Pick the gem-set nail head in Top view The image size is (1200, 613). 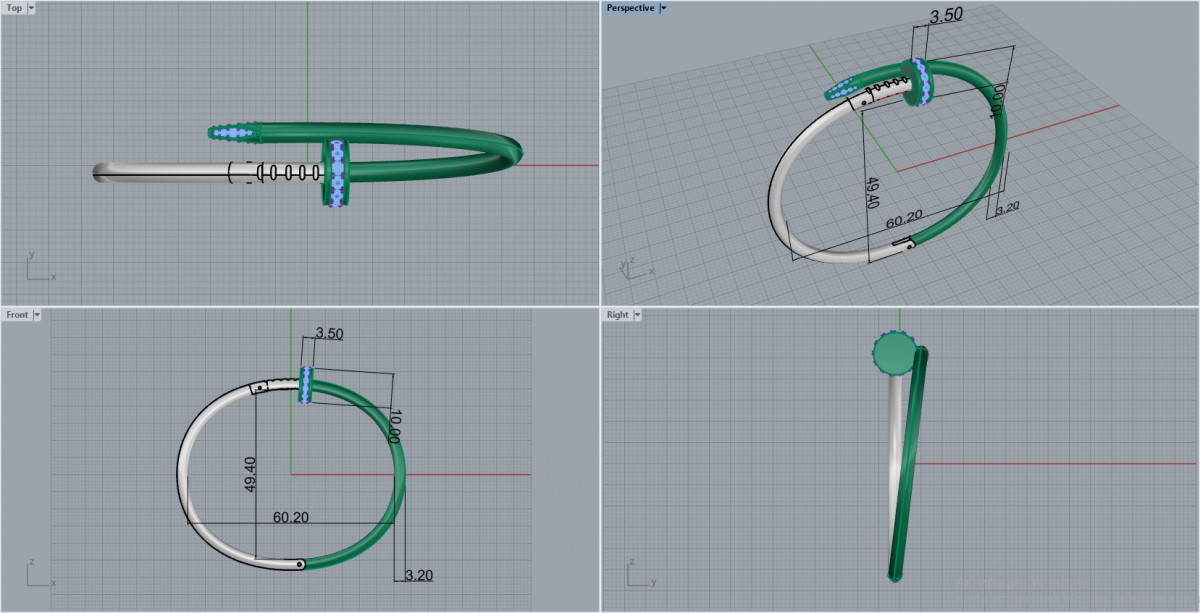click(x=336, y=172)
